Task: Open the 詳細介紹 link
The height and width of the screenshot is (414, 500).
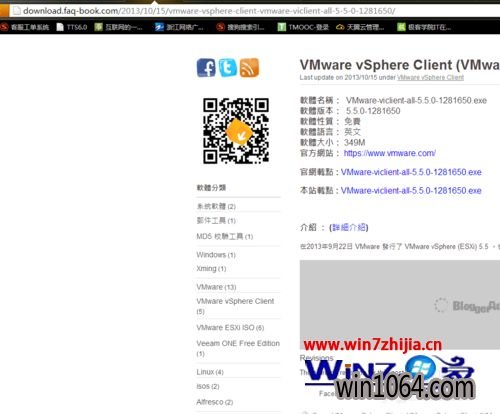Action: click(349, 228)
